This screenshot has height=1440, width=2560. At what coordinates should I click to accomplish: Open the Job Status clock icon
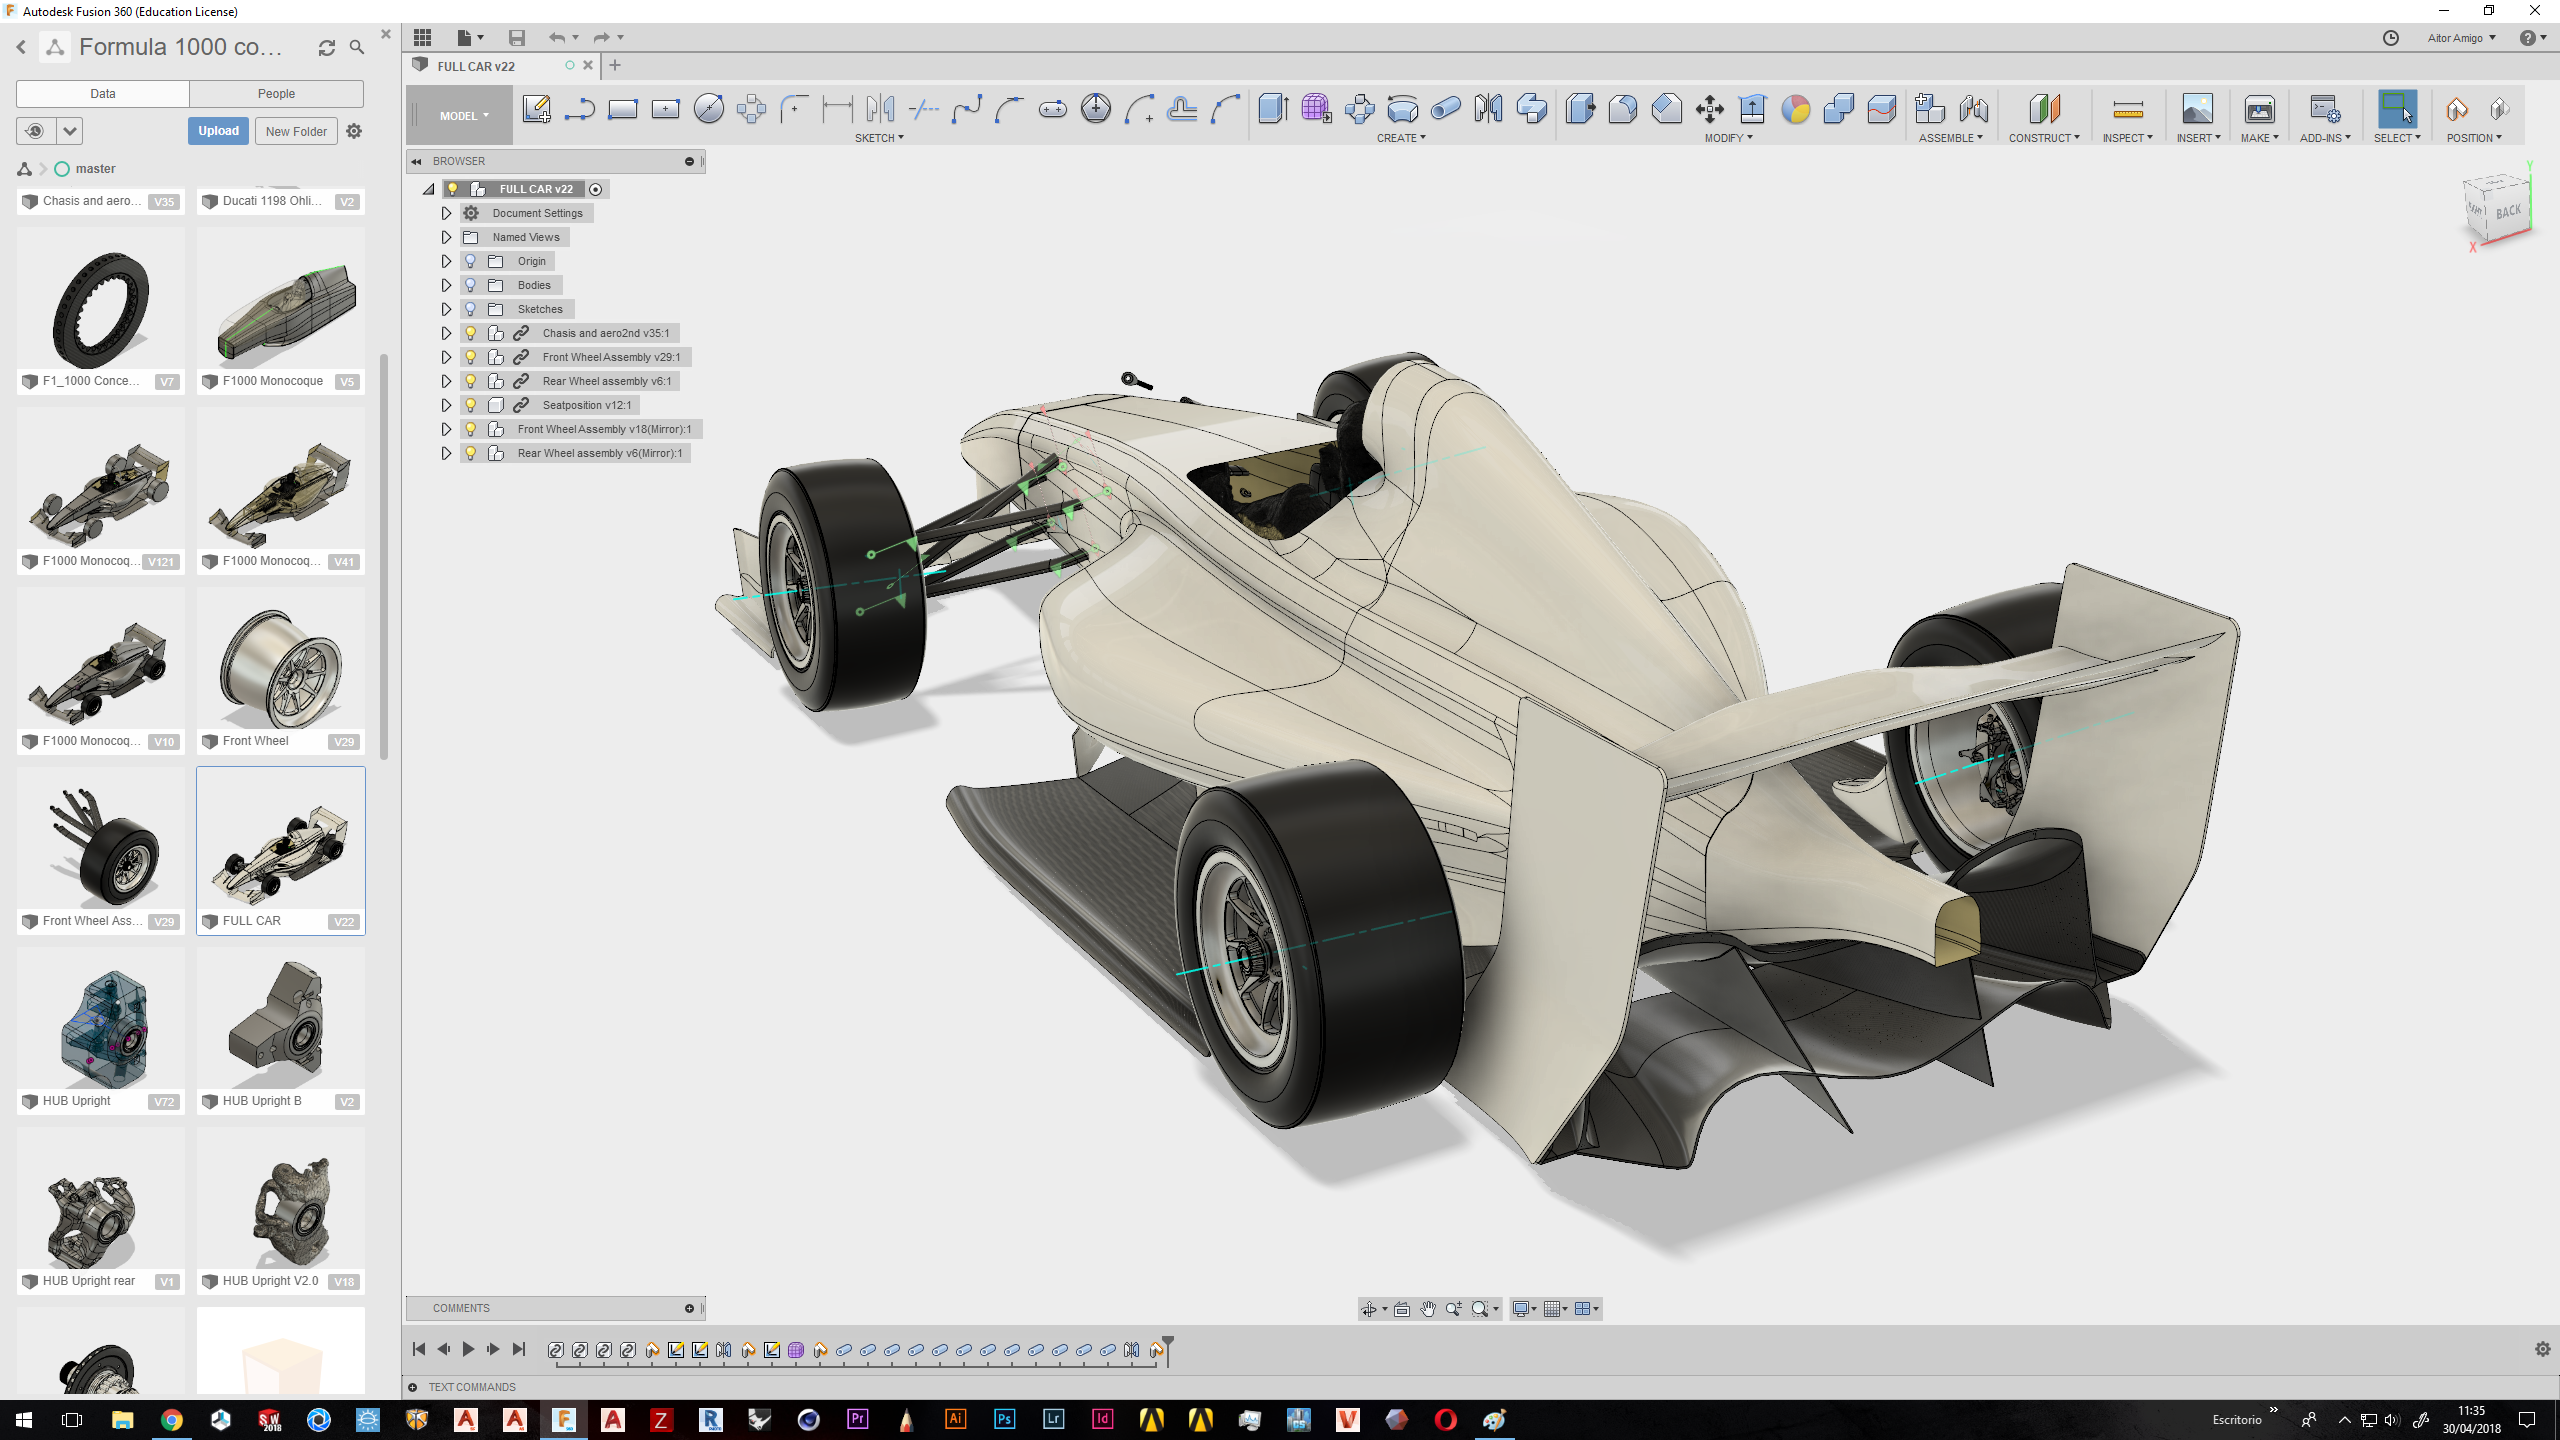[x=2390, y=38]
